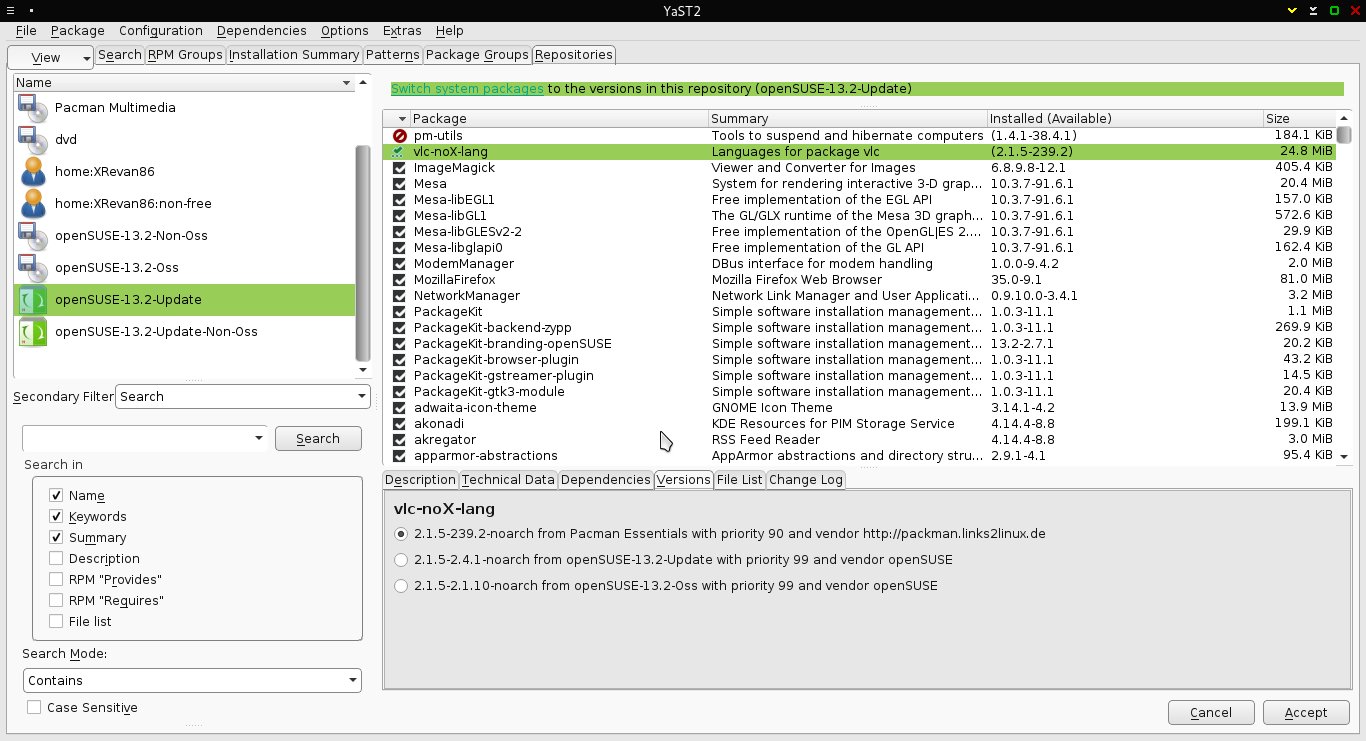Image resolution: width=1366 pixels, height=741 pixels.
Task: Focus the search text input field
Action: (137, 438)
